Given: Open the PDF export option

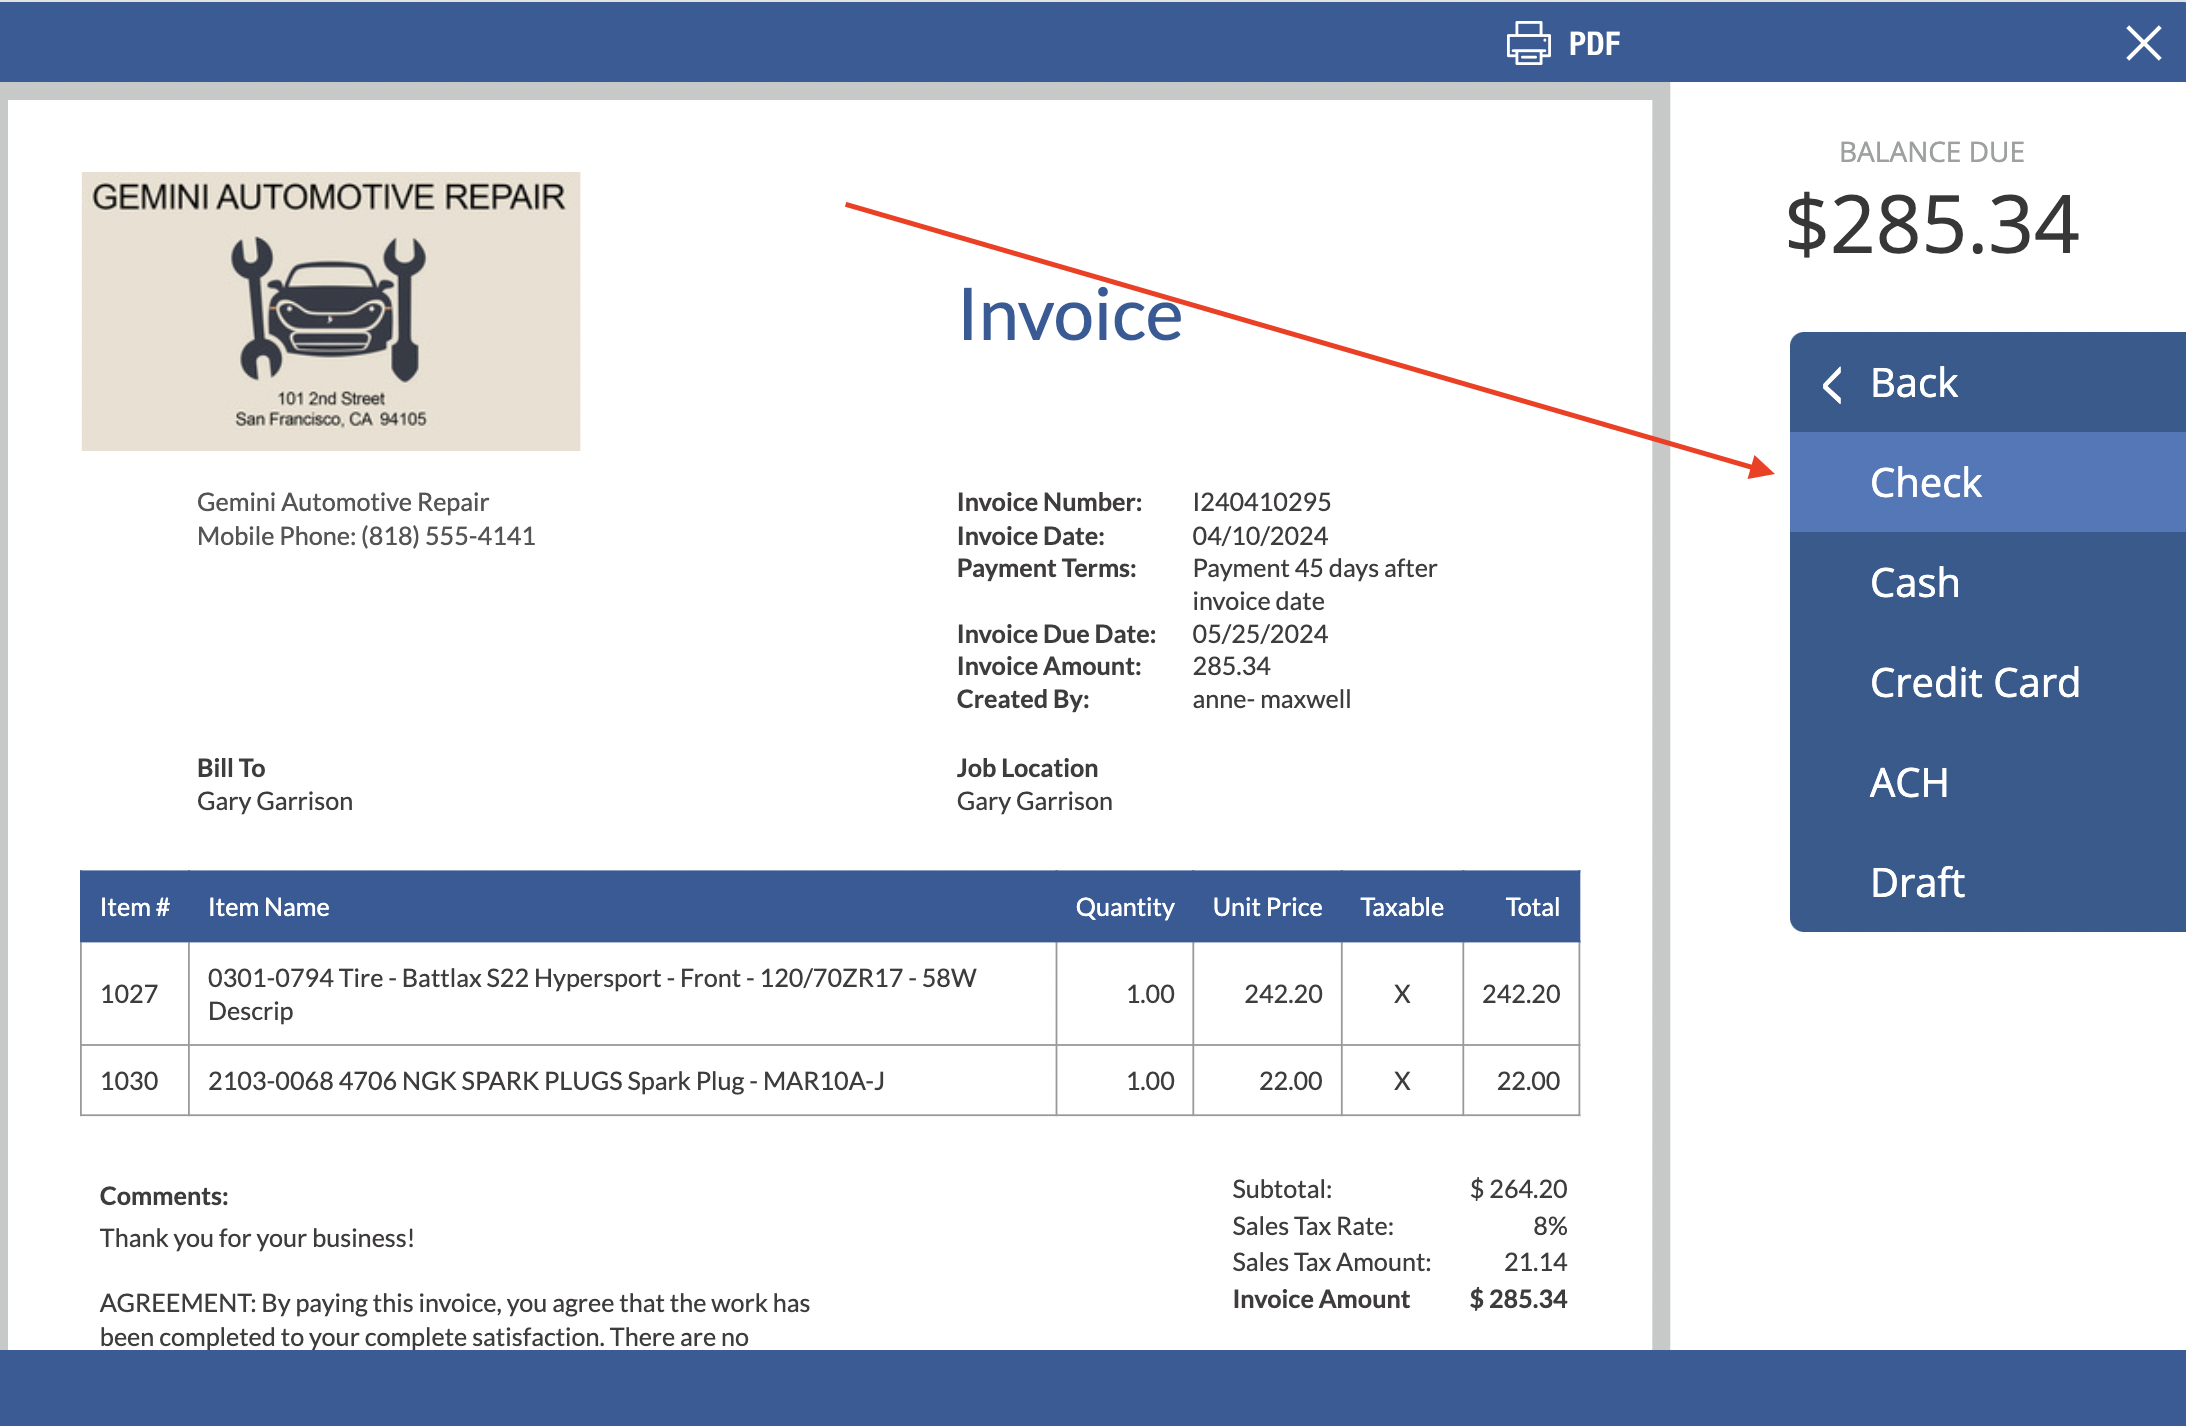Looking at the screenshot, I should pyautogui.click(x=1592, y=42).
